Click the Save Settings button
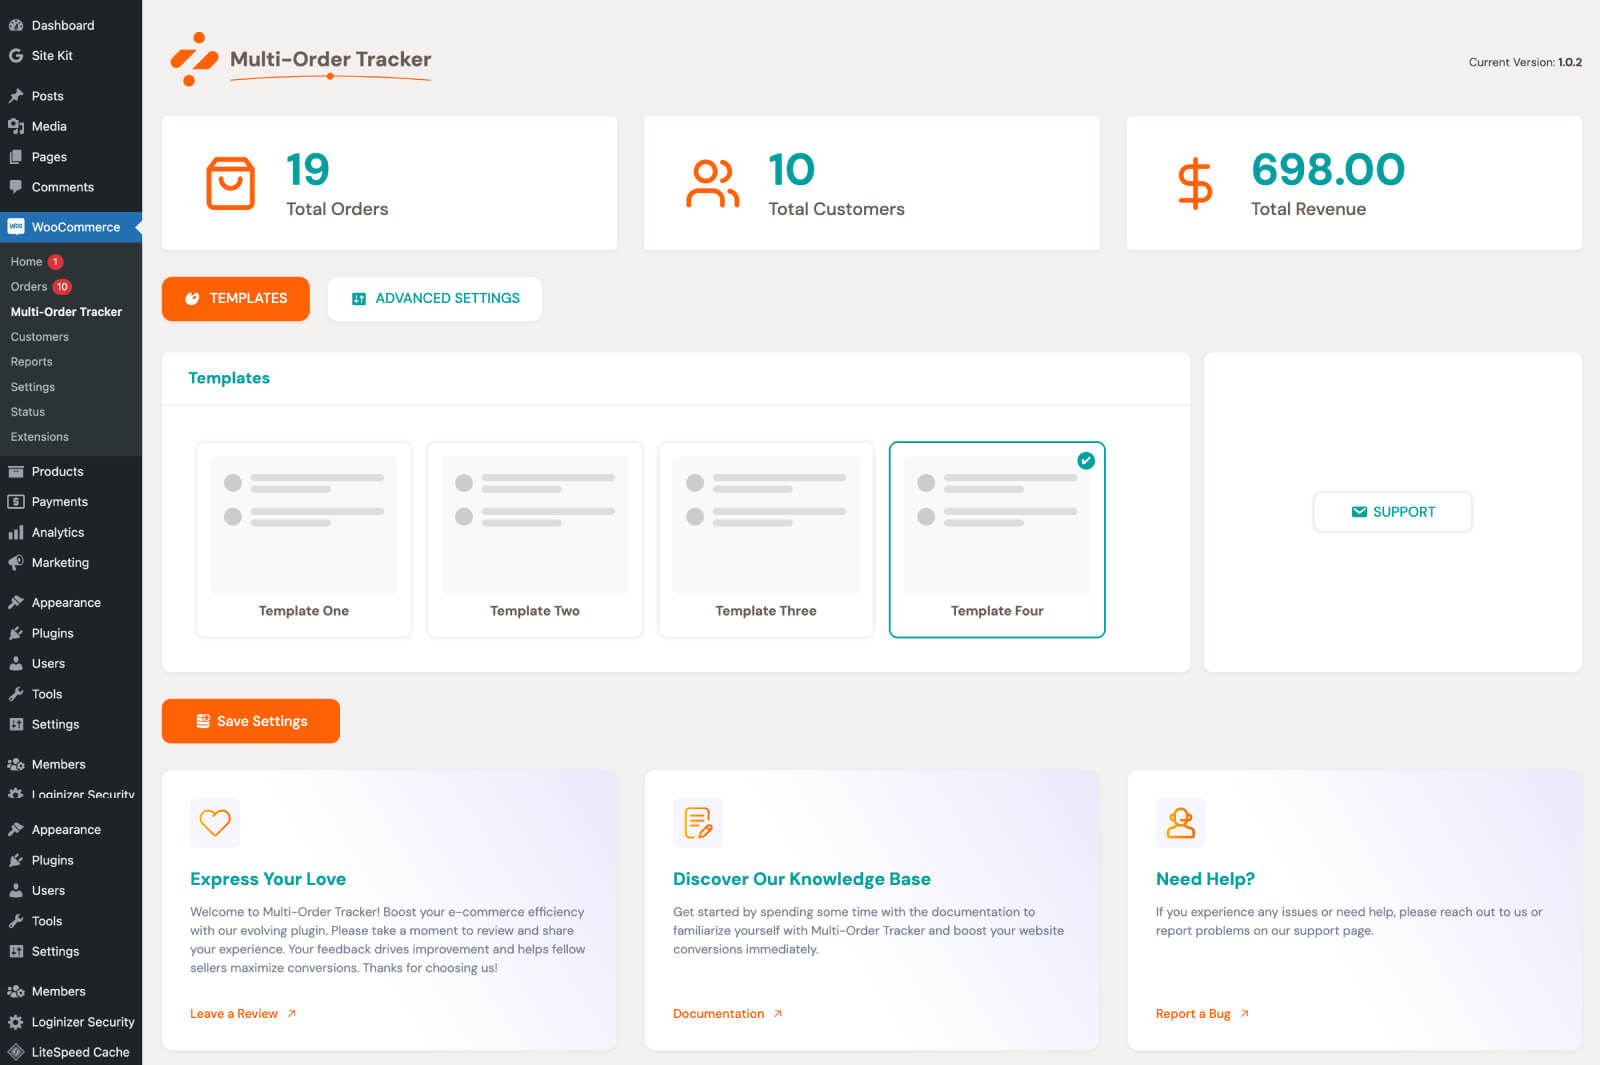Screen dimensions: 1600x1065 click(x=250, y=721)
